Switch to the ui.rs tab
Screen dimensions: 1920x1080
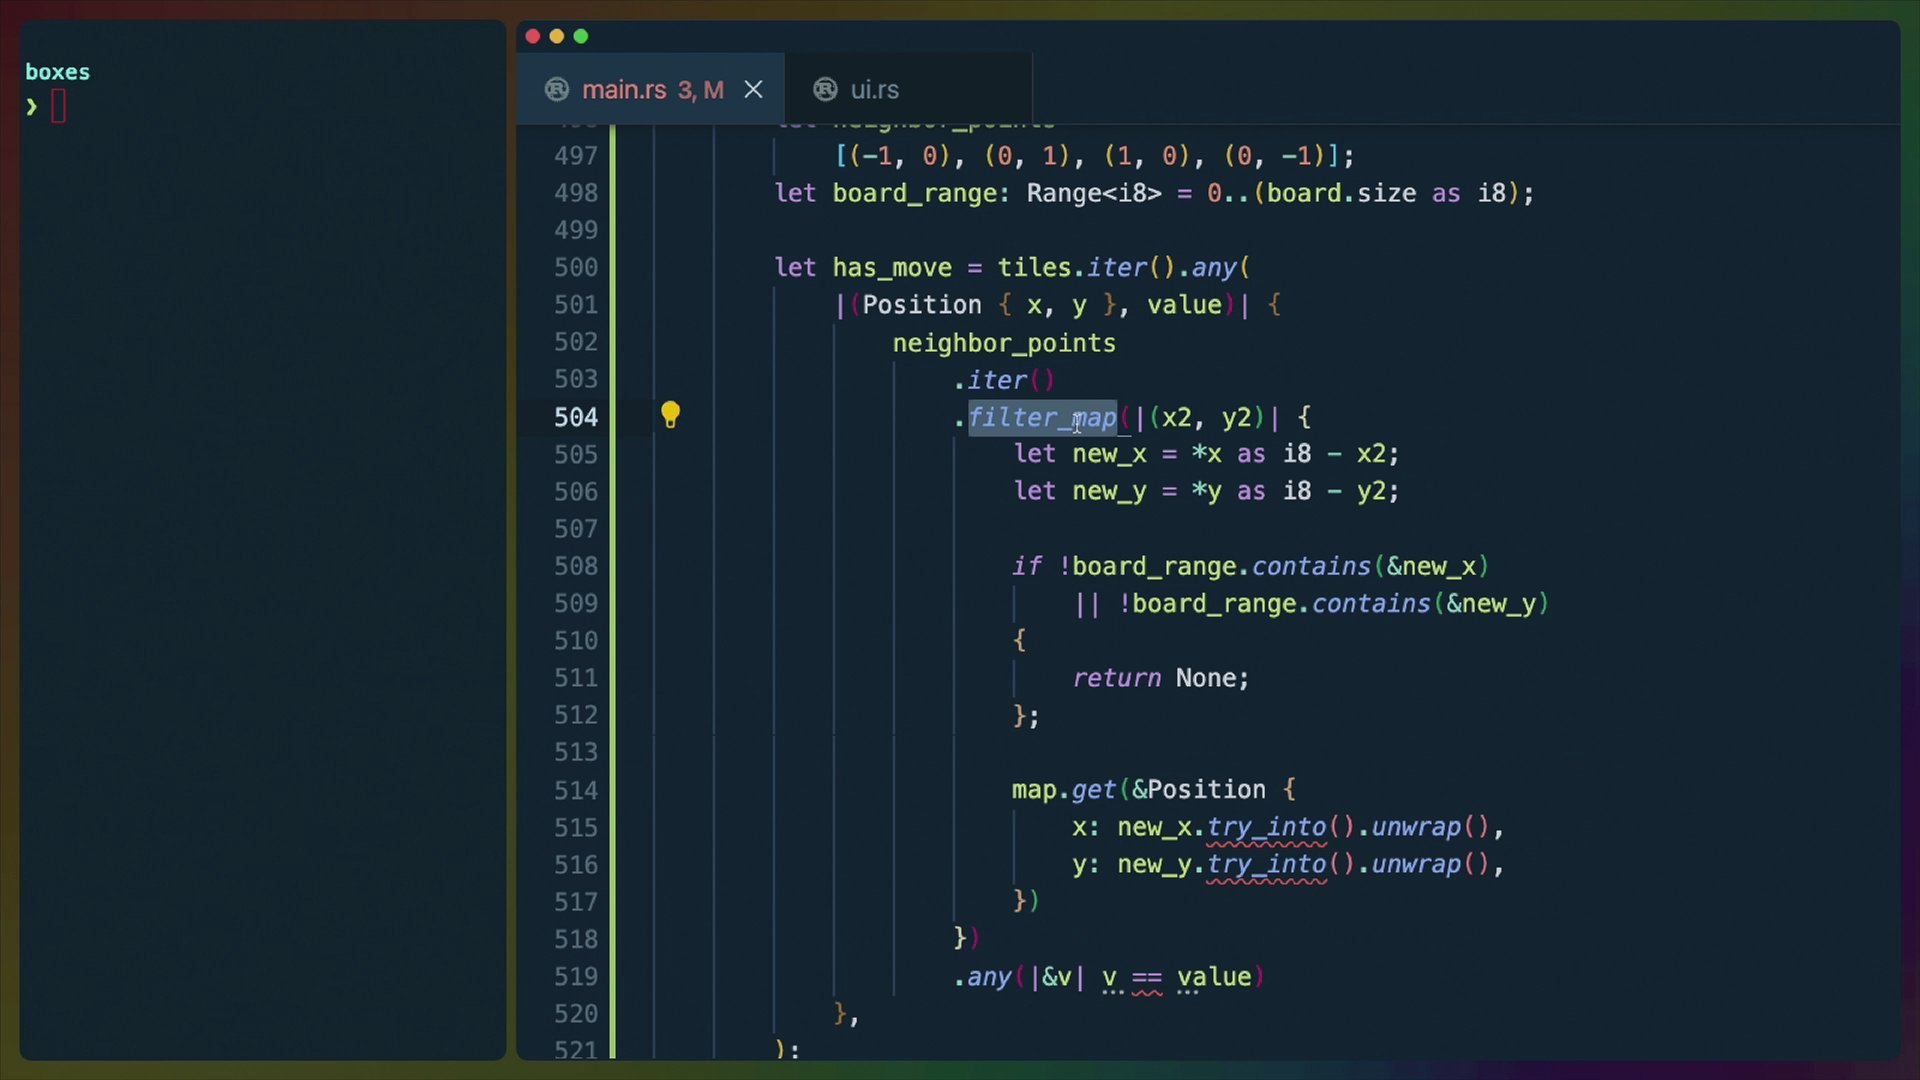(874, 90)
